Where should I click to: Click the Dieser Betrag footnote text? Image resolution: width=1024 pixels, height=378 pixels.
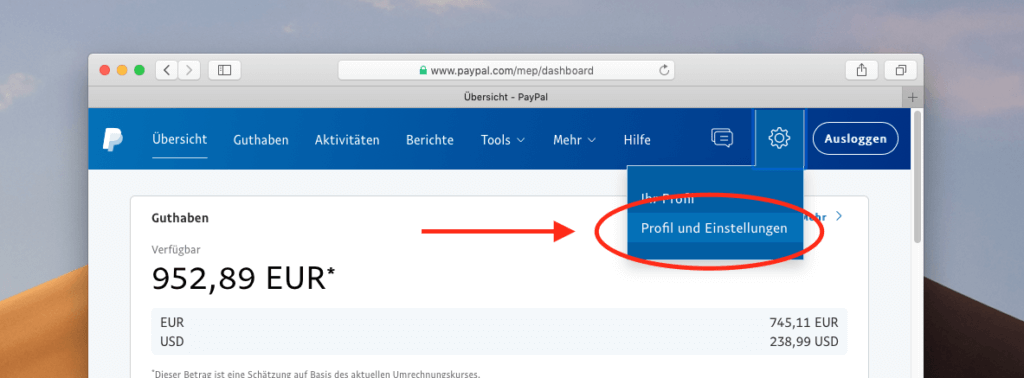point(316,373)
